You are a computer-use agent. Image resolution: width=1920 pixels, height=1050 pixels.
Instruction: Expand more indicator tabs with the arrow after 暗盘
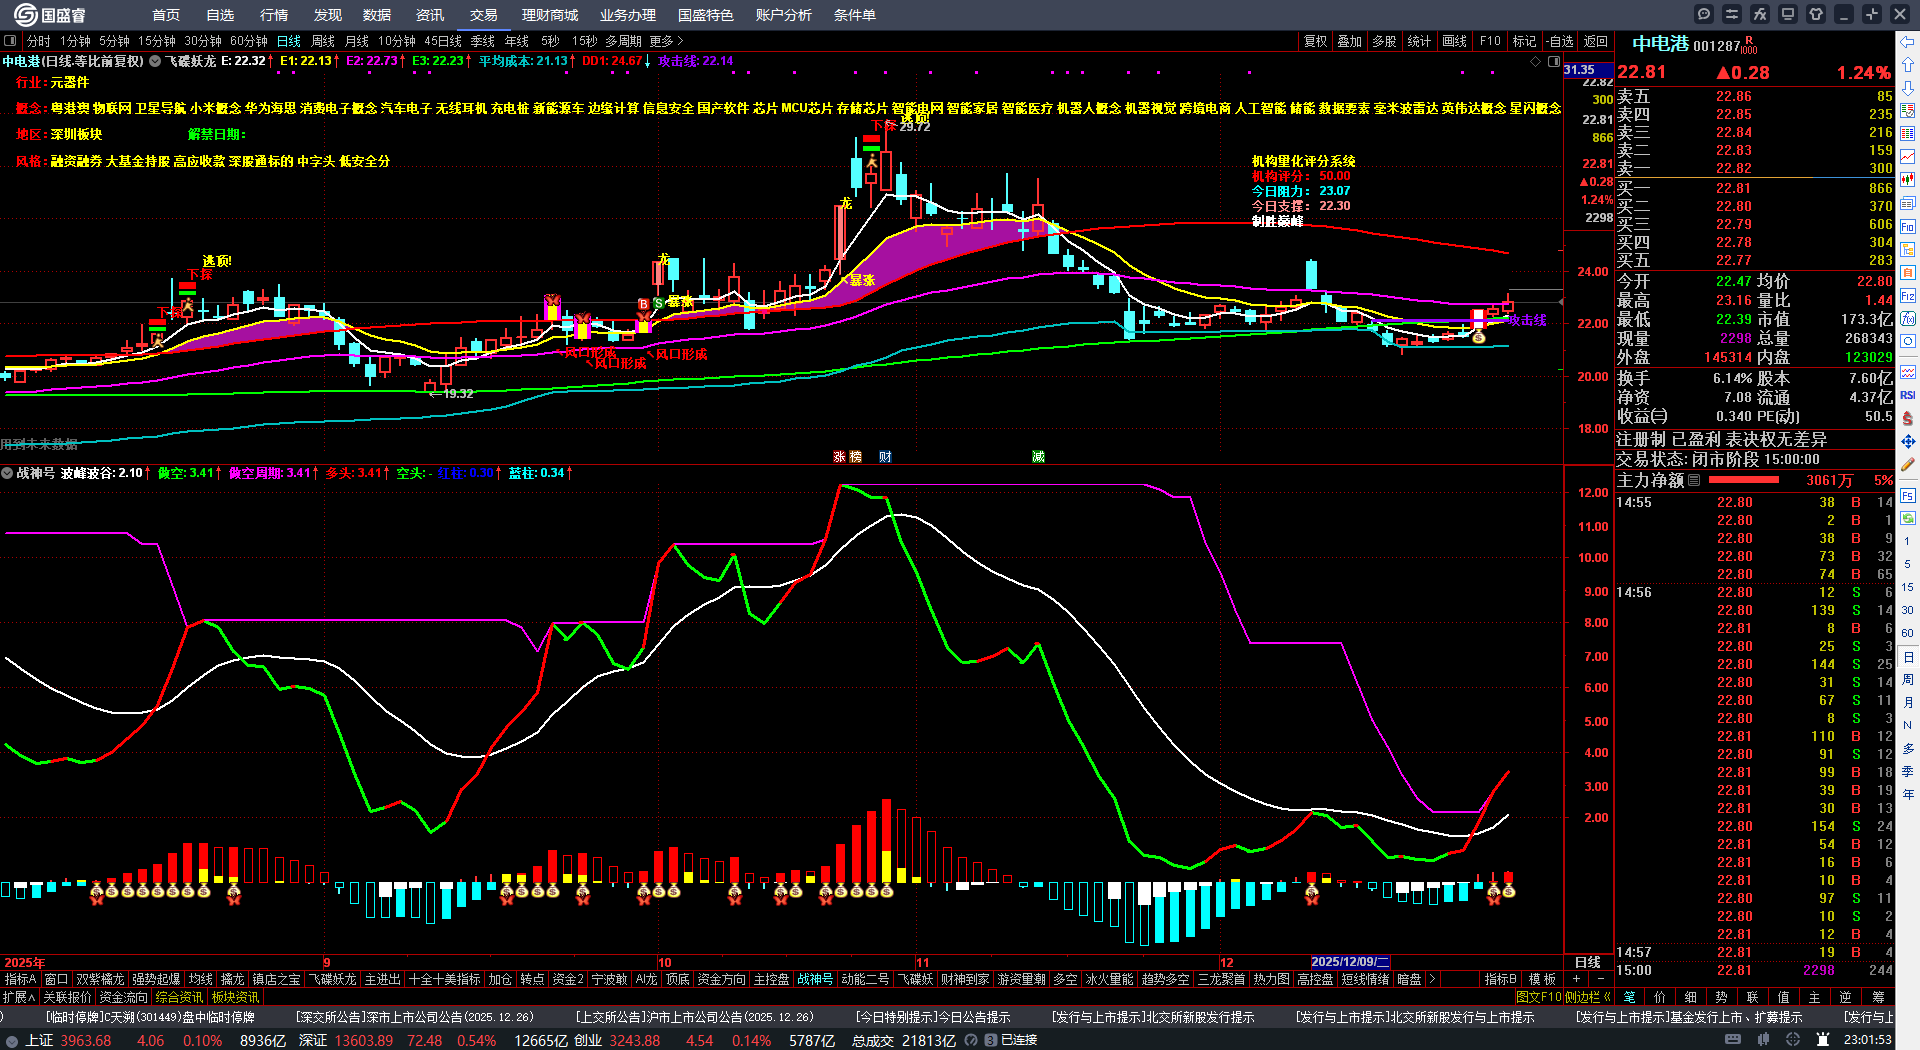[1432, 979]
